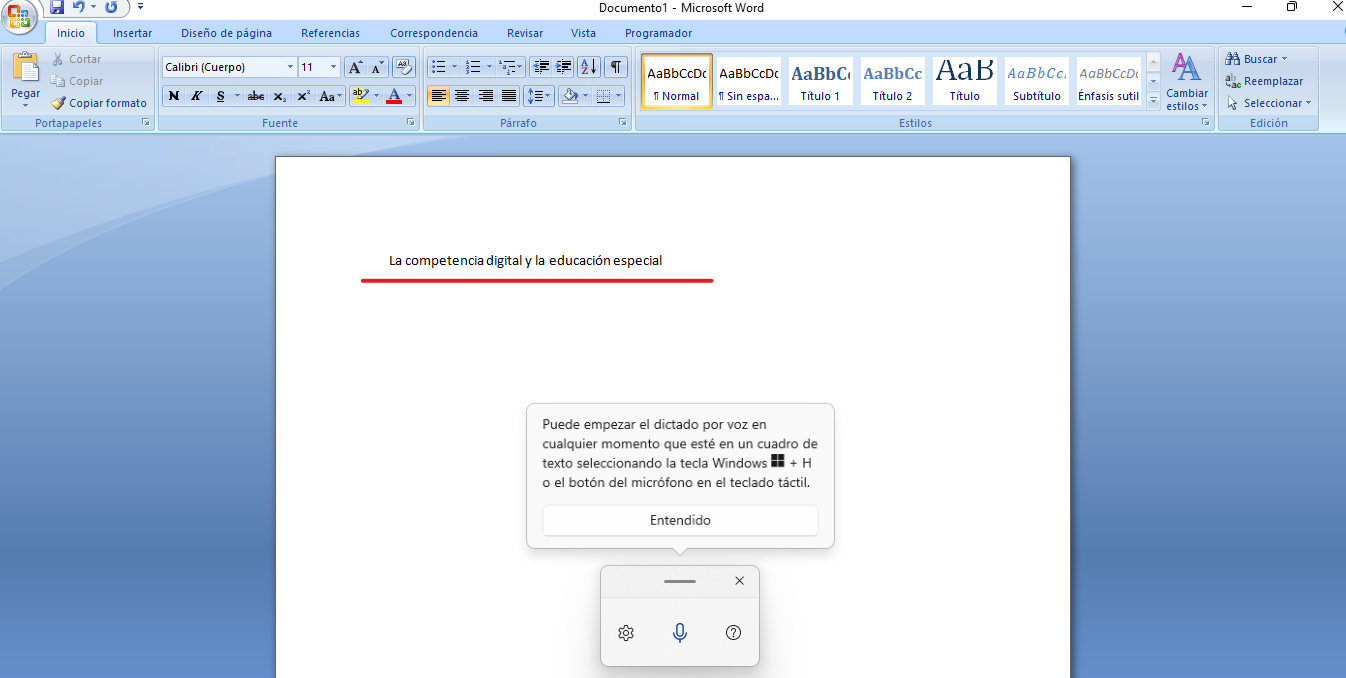1346x678 pixels.
Task: Toggle bold N formatting
Action: click(174, 96)
